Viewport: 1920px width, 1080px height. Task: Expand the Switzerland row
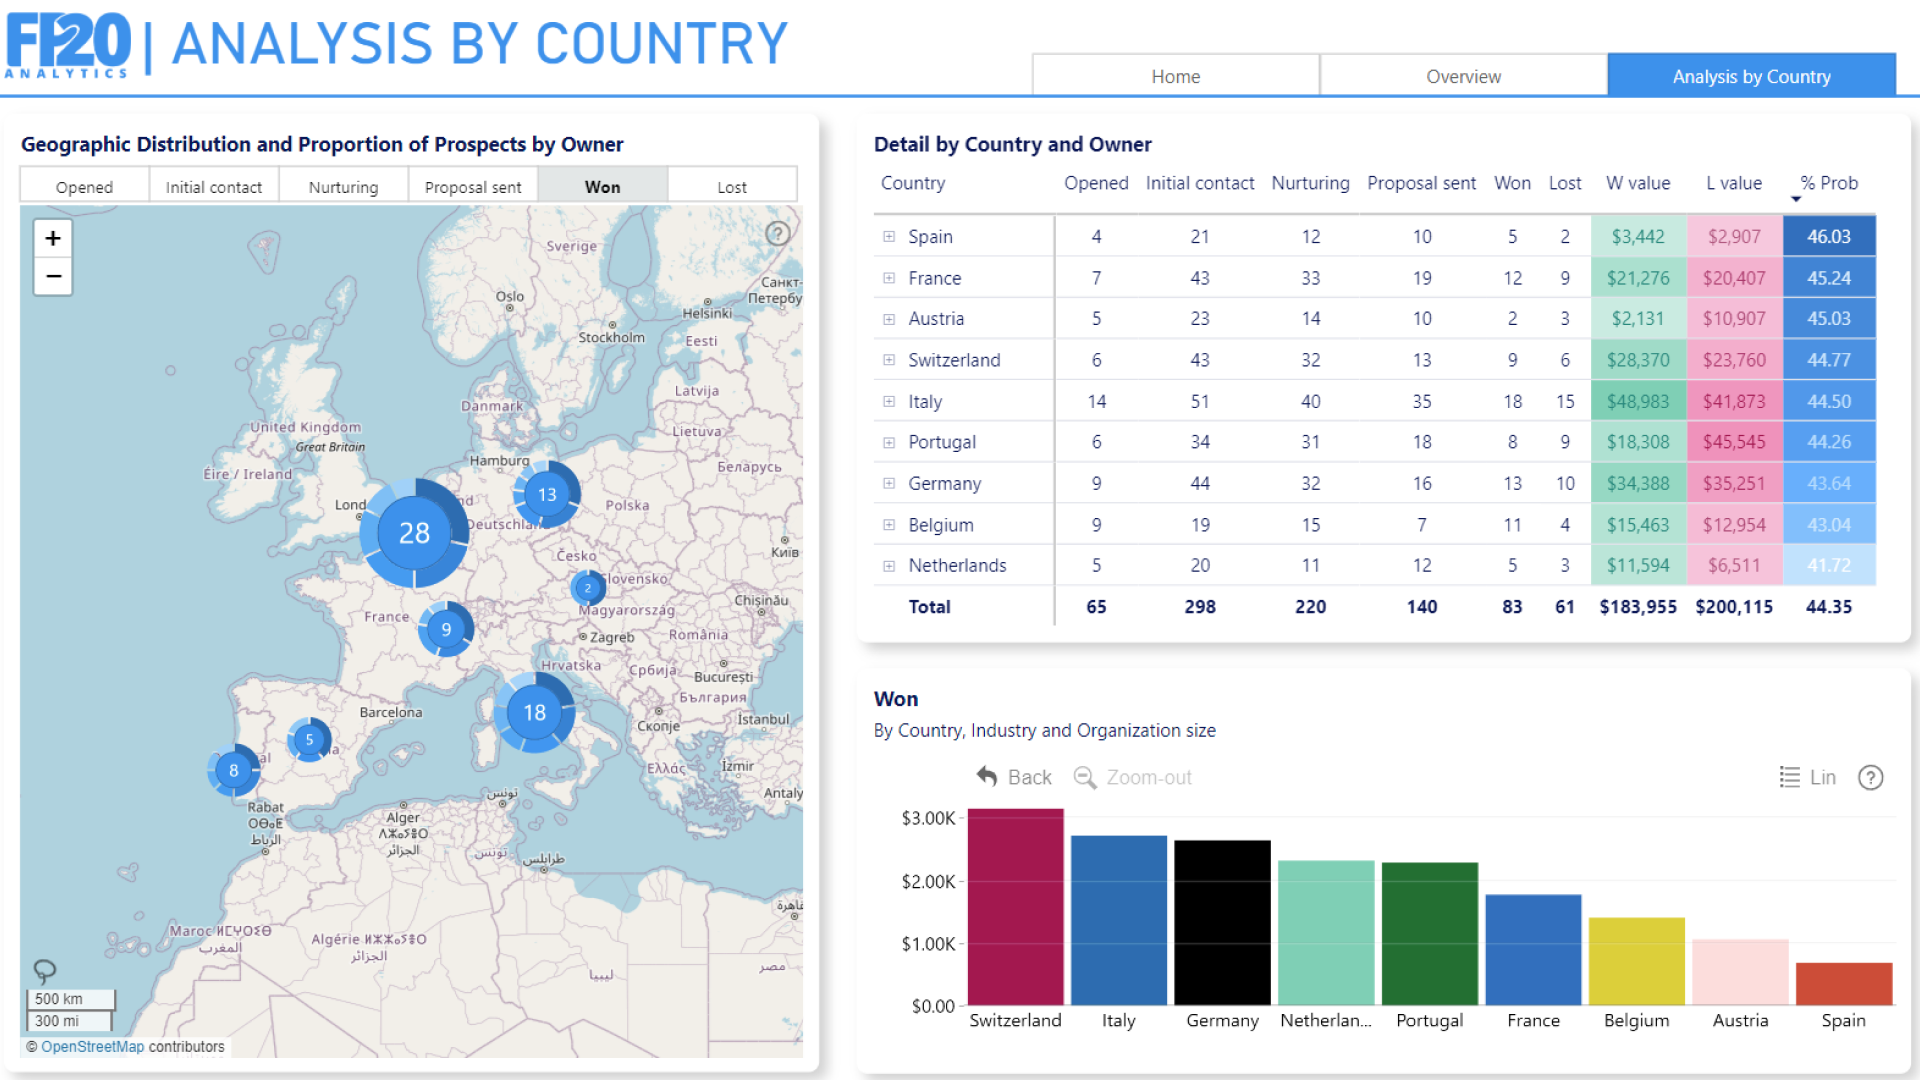point(889,360)
